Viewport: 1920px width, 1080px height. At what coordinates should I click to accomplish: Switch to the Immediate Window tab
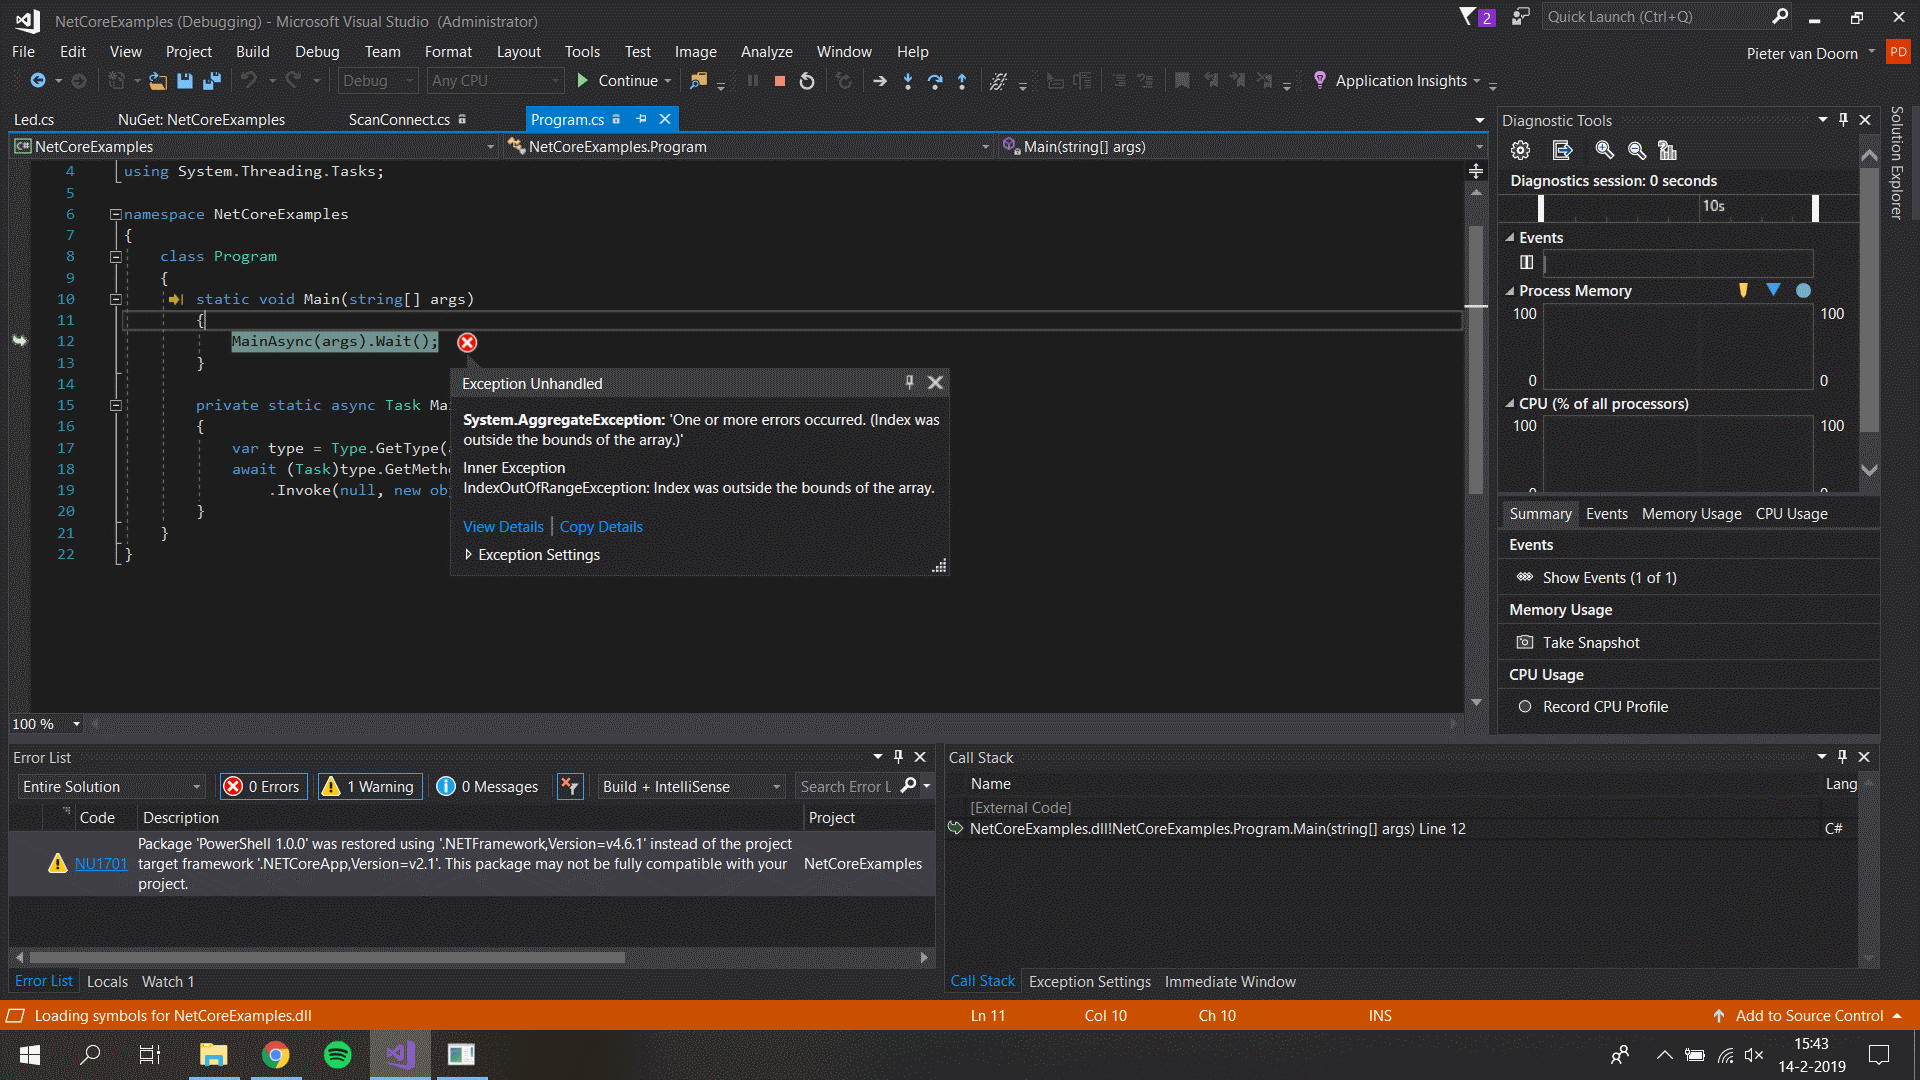point(1230,982)
